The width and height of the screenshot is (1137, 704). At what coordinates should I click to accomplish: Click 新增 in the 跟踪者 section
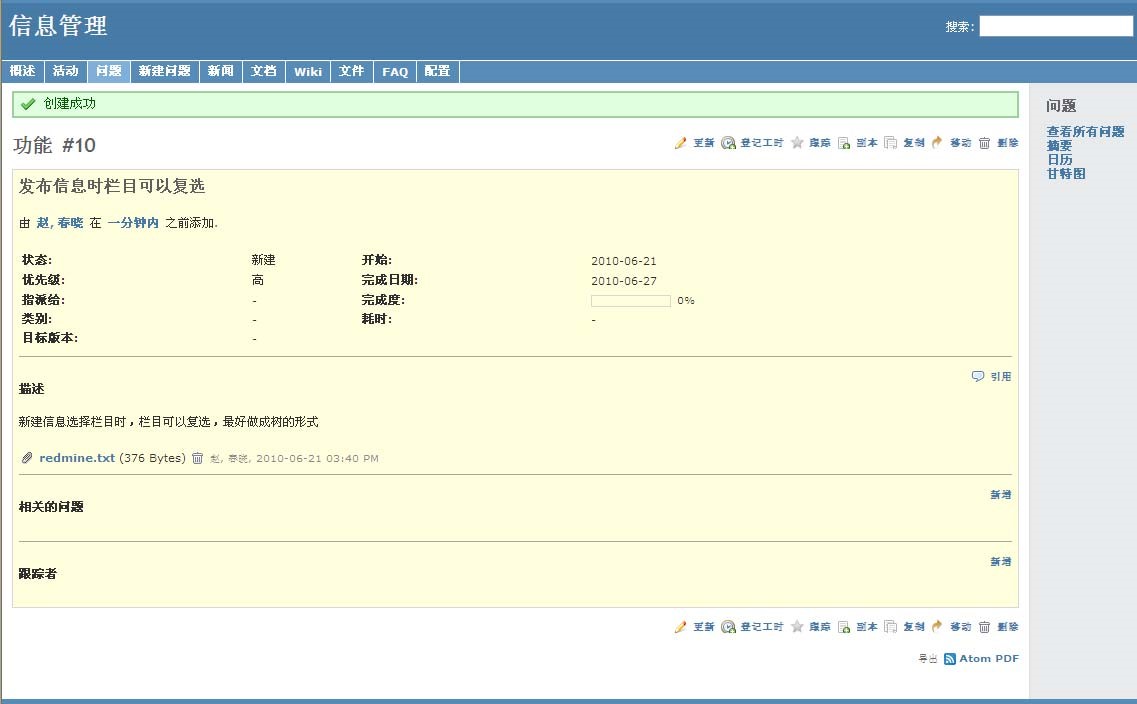pos(1001,561)
